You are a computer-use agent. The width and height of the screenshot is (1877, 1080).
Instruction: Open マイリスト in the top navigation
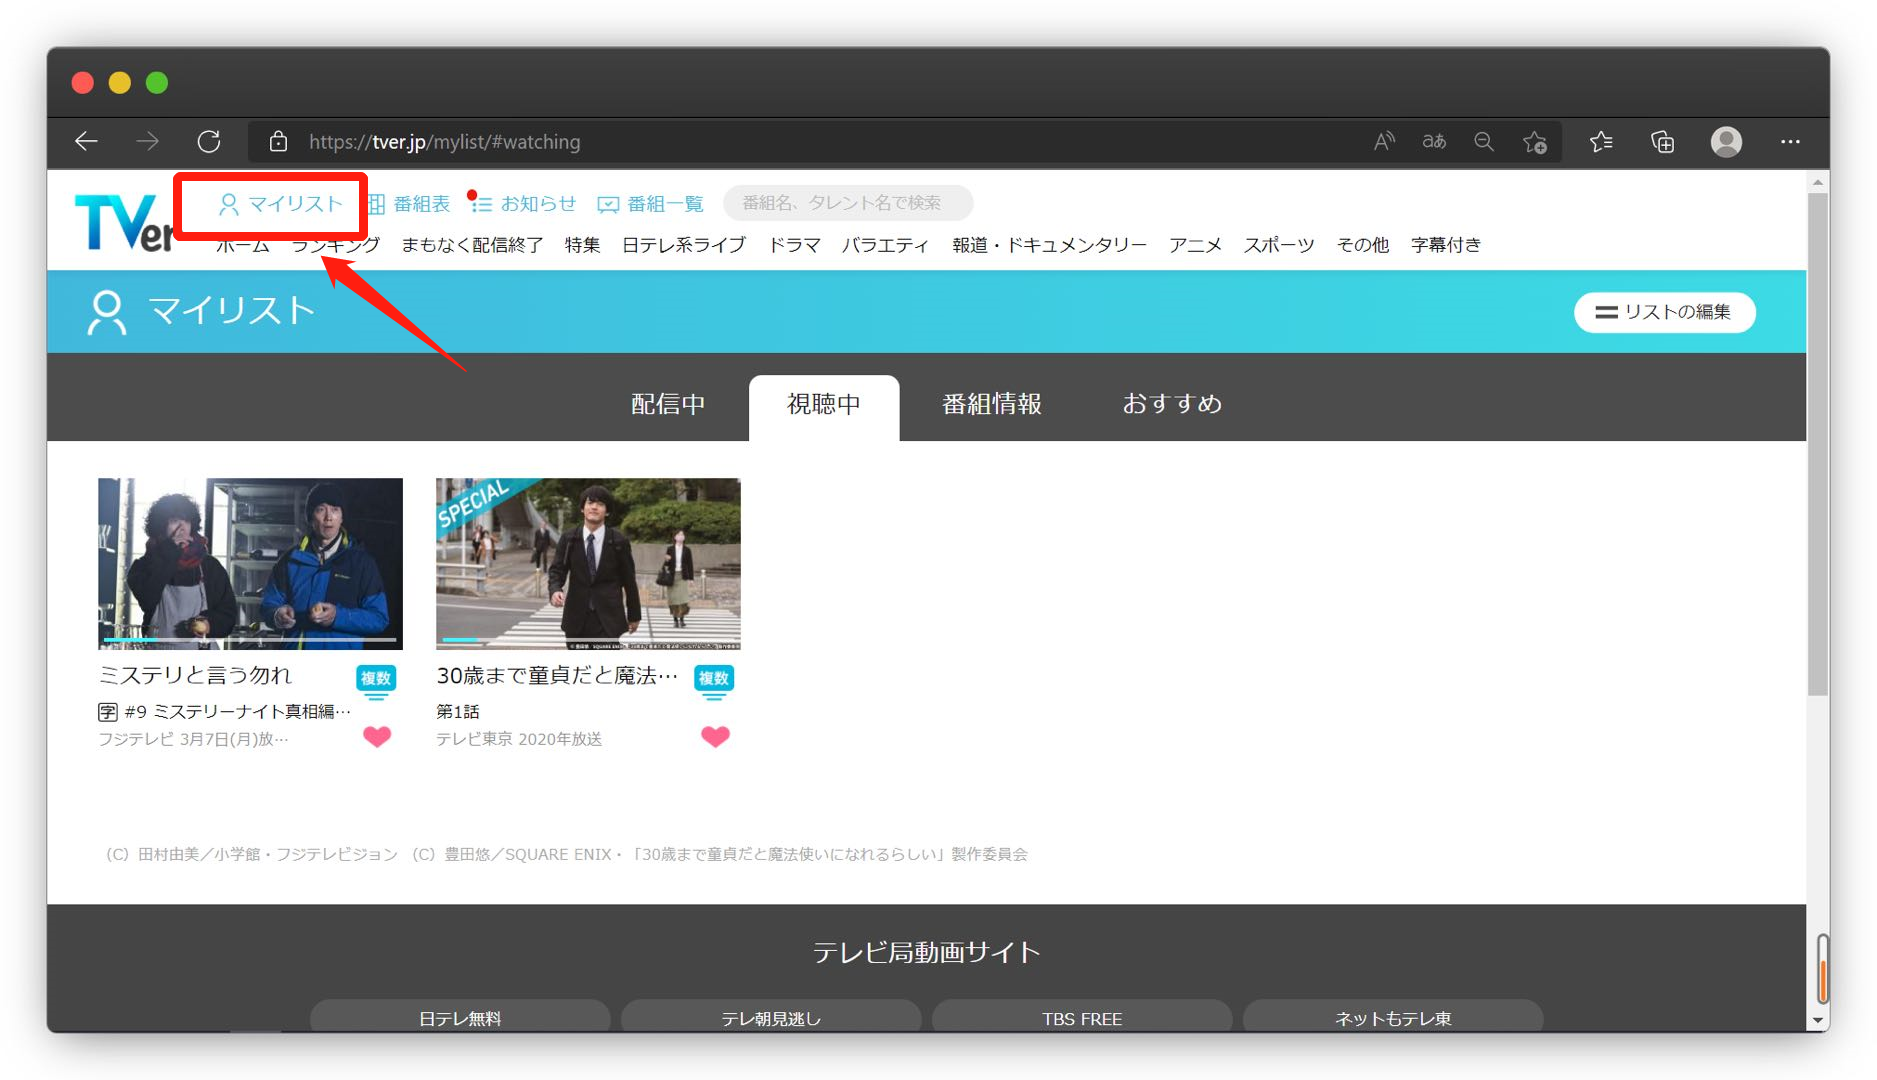(x=281, y=204)
